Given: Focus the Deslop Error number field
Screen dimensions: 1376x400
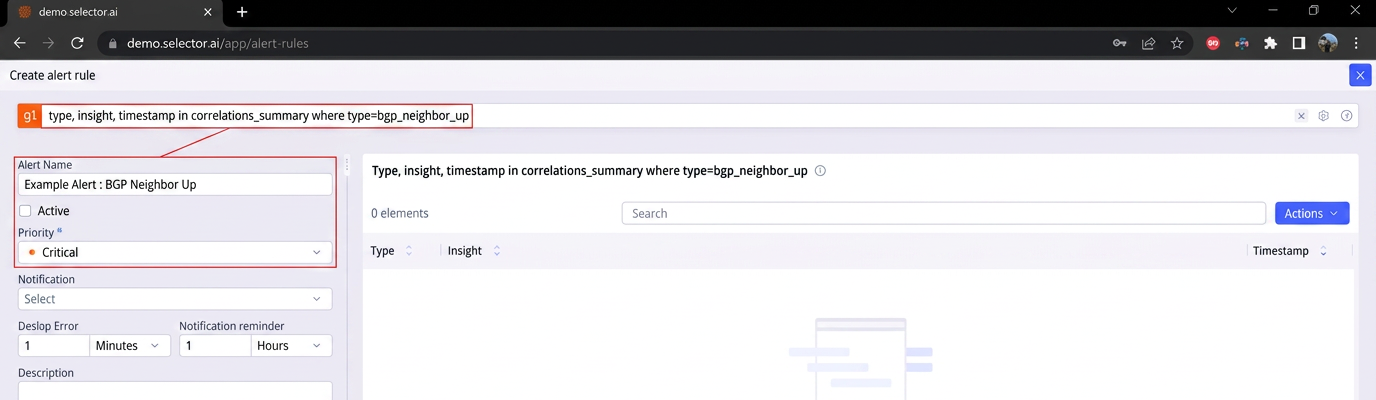Looking at the screenshot, I should coord(54,345).
